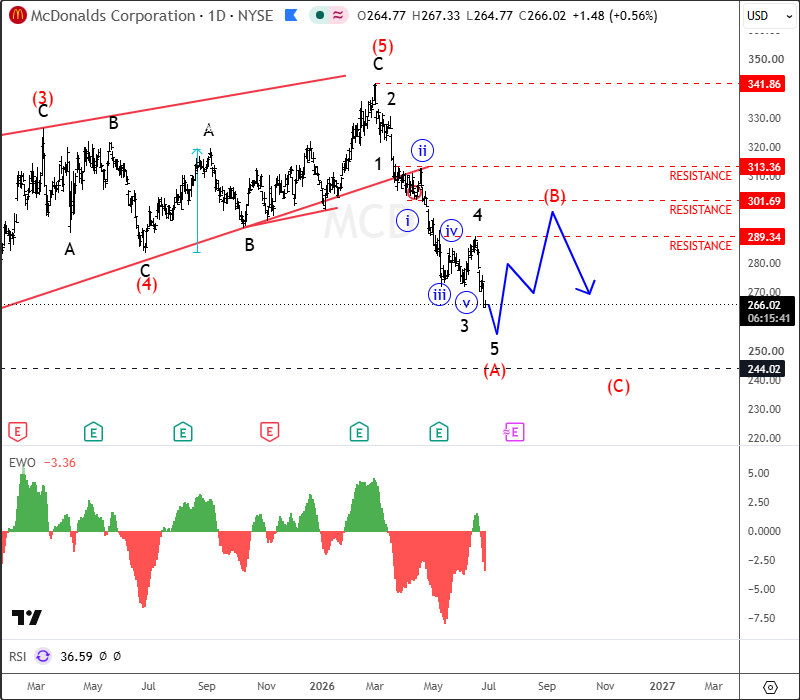Viewport: 800px width, 700px height.
Task: Click the countdown timer 06:15:41
Action: [768, 318]
